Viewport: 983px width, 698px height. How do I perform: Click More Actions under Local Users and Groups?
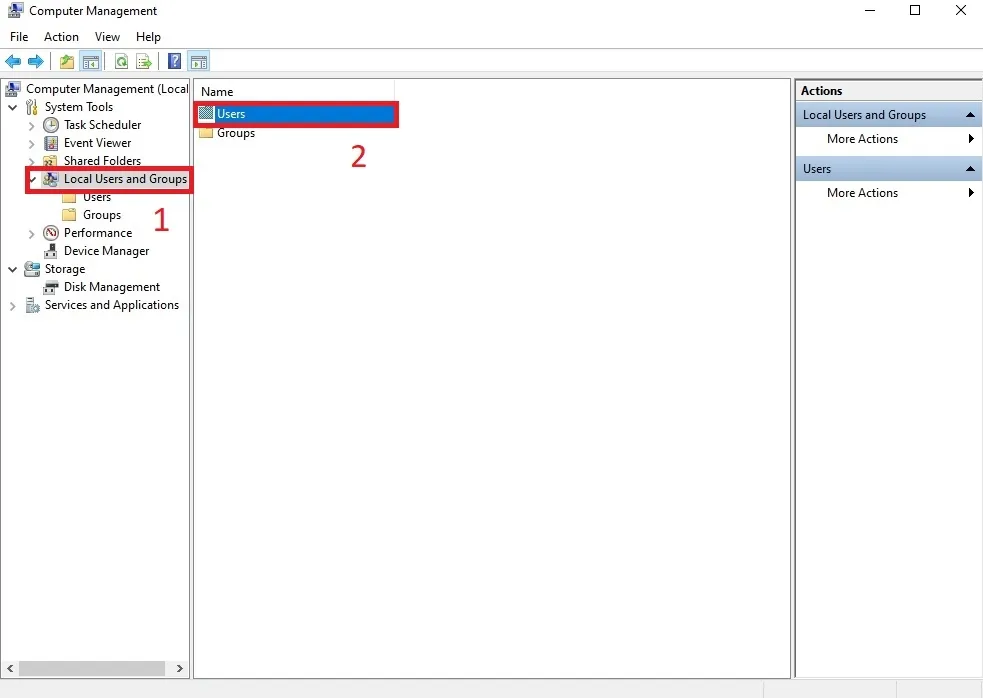coord(862,139)
